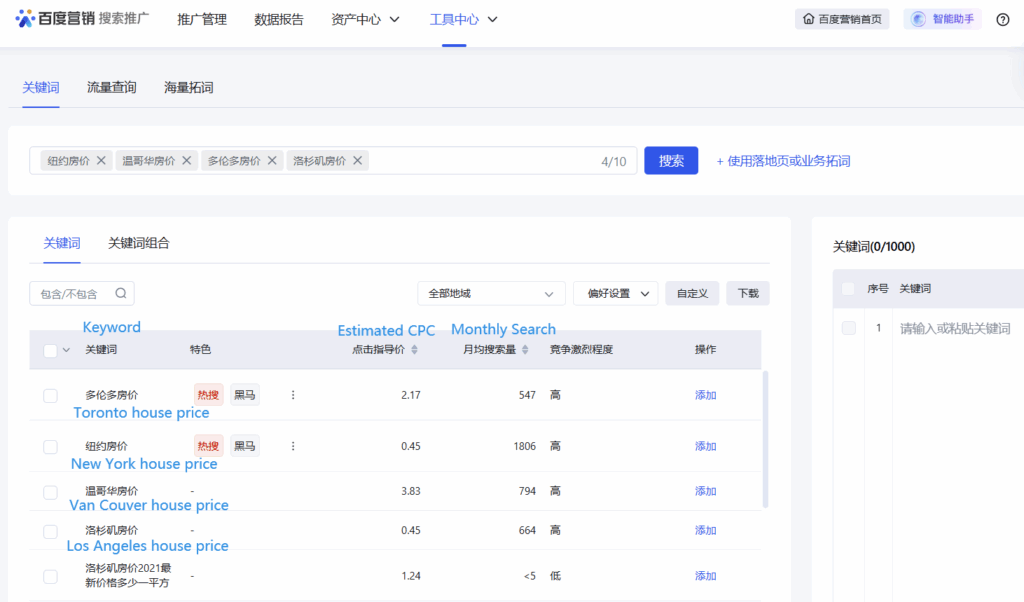This screenshot has width=1024, height=602.
Task: Toggle the select-all checkbox in table header
Action: click(x=50, y=351)
